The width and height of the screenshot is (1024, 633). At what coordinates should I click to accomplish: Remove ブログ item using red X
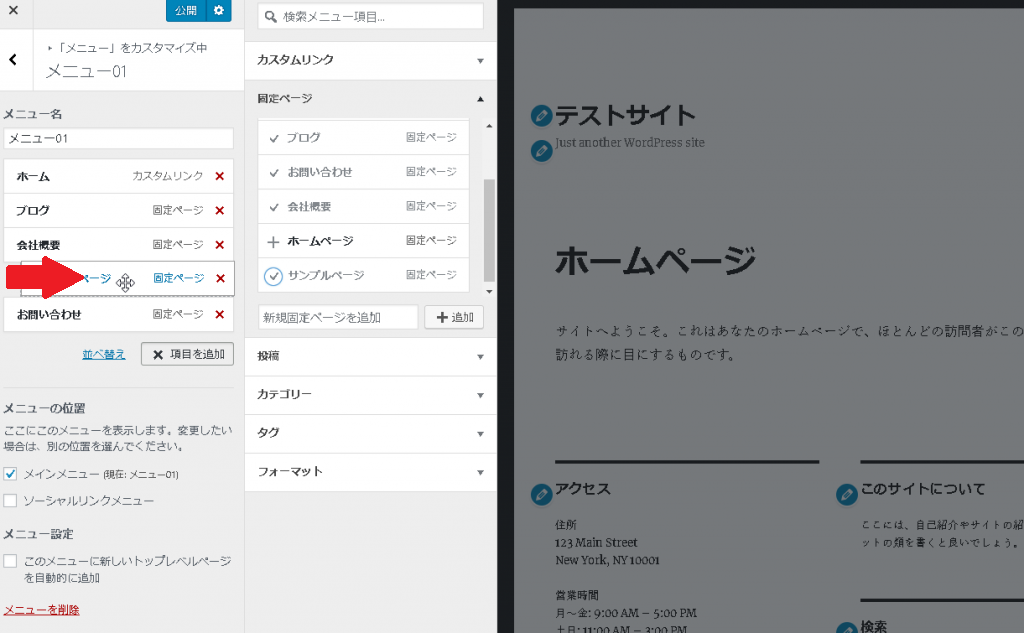(x=219, y=211)
